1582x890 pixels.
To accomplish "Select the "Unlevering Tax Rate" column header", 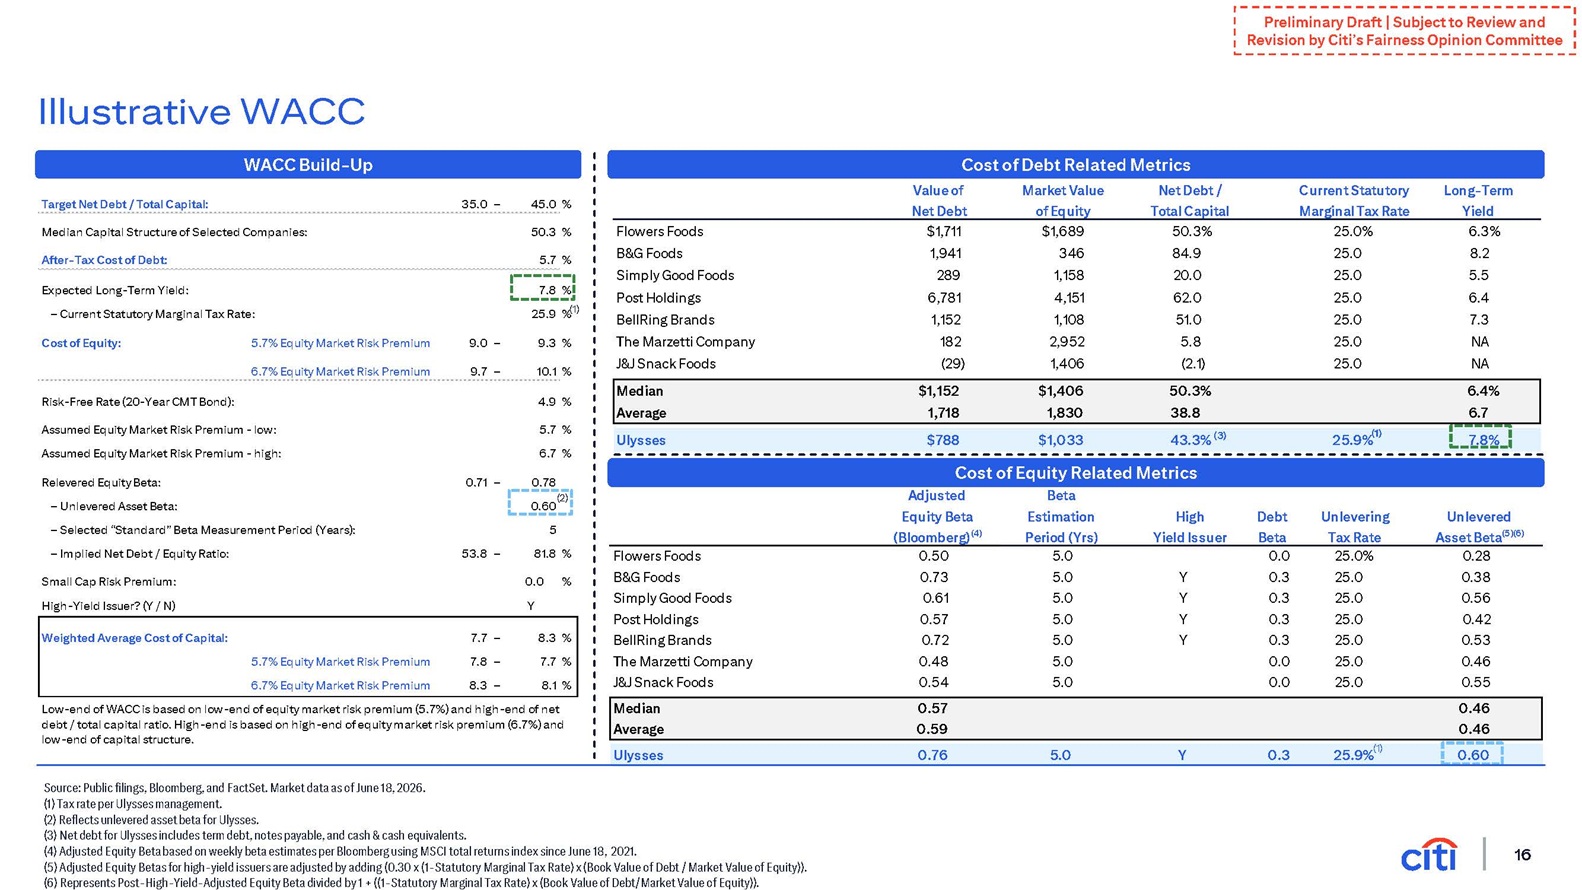I will (1355, 527).
